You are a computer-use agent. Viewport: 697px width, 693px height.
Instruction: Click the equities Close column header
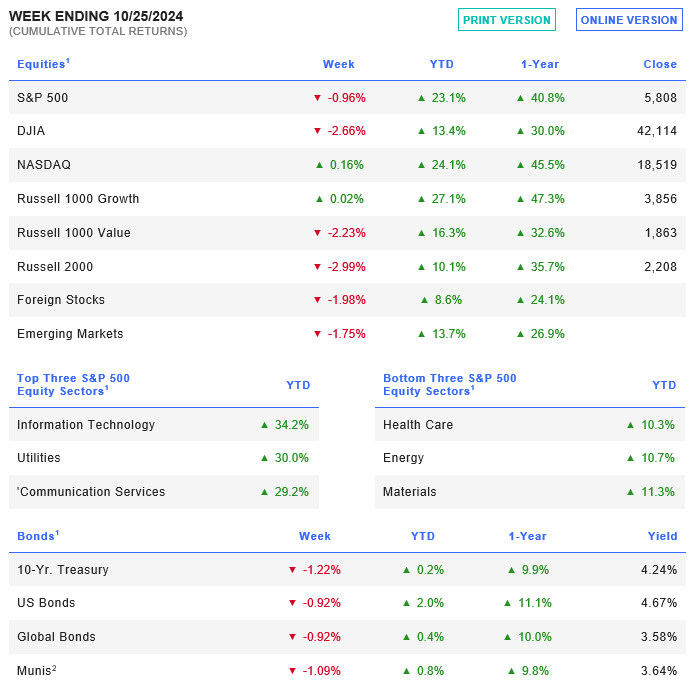(660, 64)
